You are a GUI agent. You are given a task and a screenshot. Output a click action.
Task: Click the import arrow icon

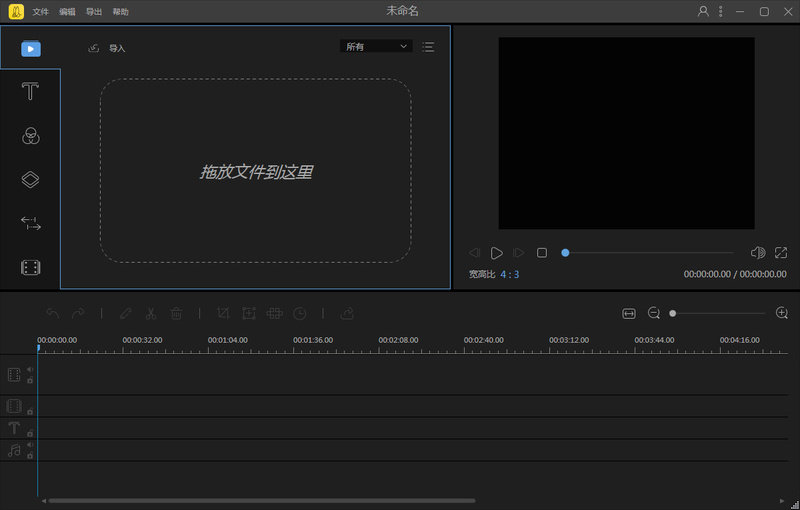[x=93, y=48]
